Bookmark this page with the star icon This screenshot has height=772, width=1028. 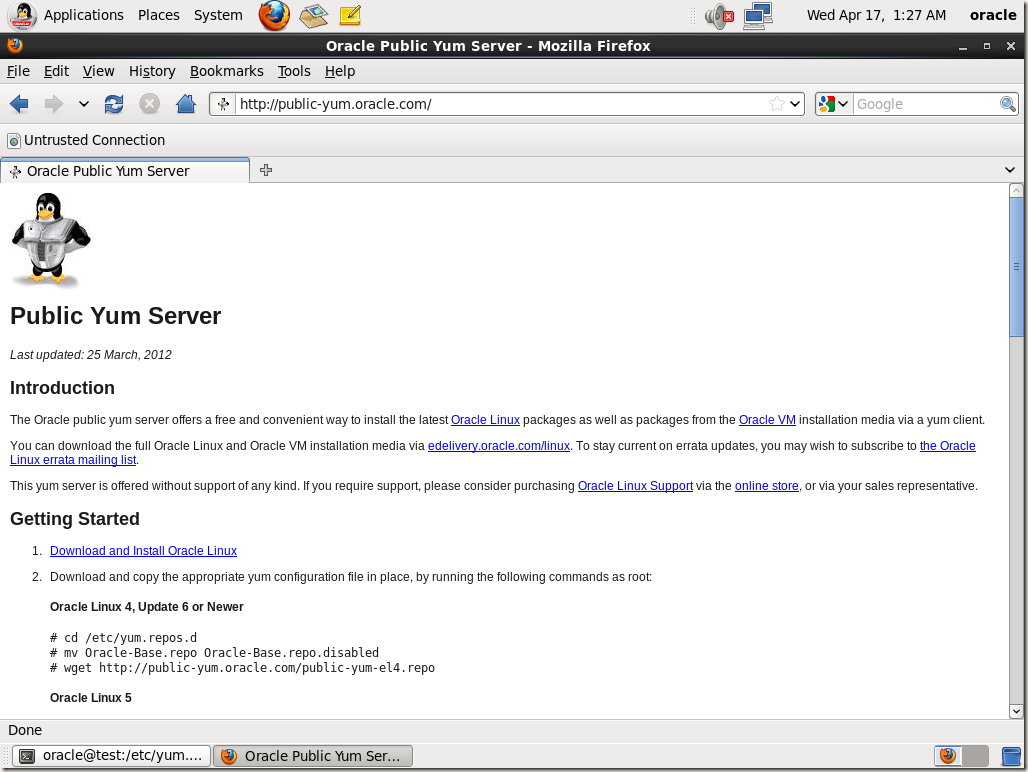(x=777, y=104)
